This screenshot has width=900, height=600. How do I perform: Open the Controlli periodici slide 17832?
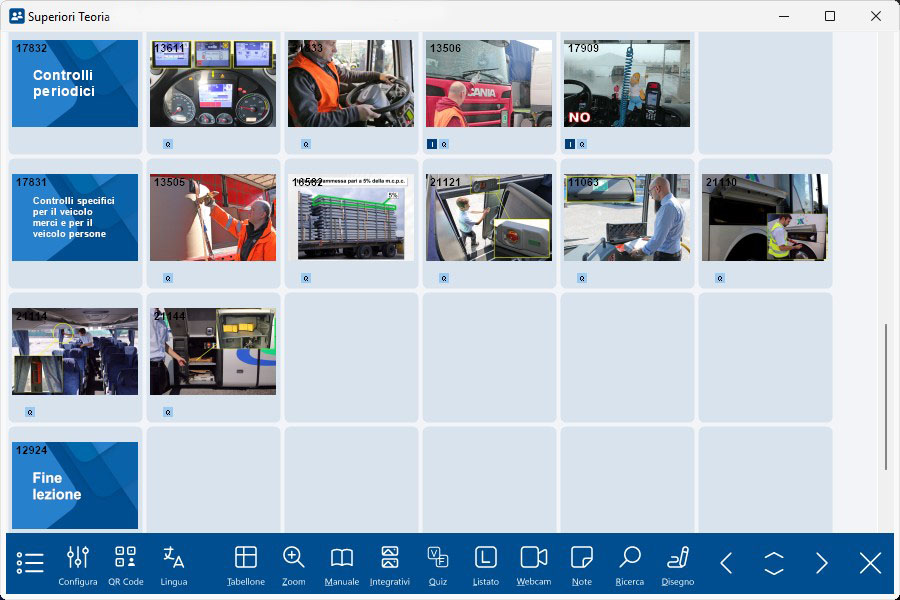[75, 84]
